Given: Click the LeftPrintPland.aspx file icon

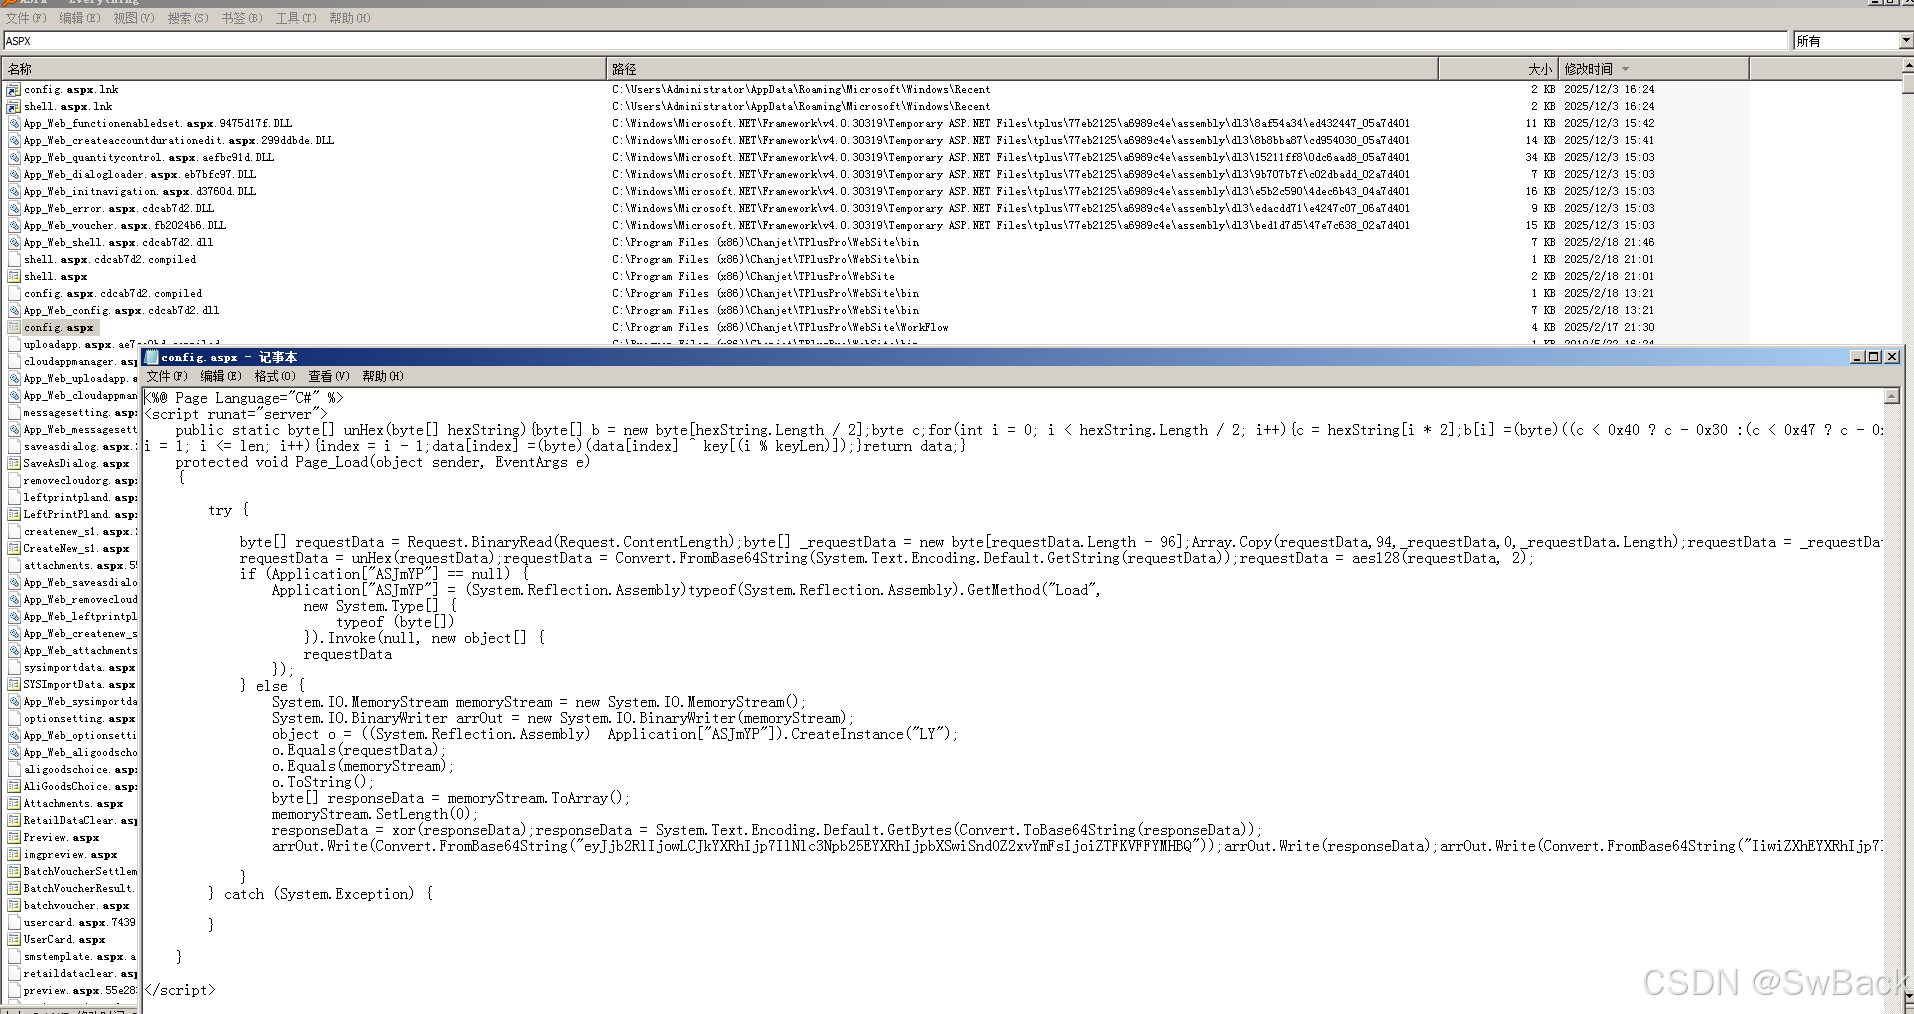Looking at the screenshot, I should [14, 515].
